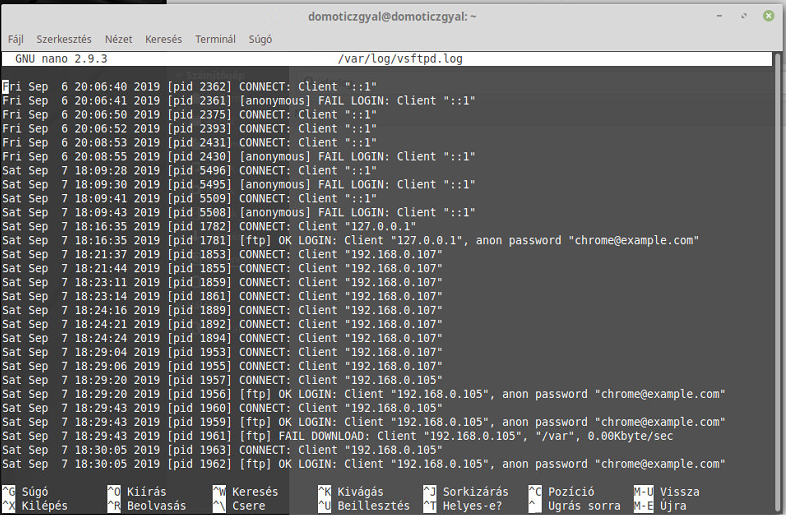Click the log line with pid 2362
The image size is (786, 515).
click(x=189, y=87)
